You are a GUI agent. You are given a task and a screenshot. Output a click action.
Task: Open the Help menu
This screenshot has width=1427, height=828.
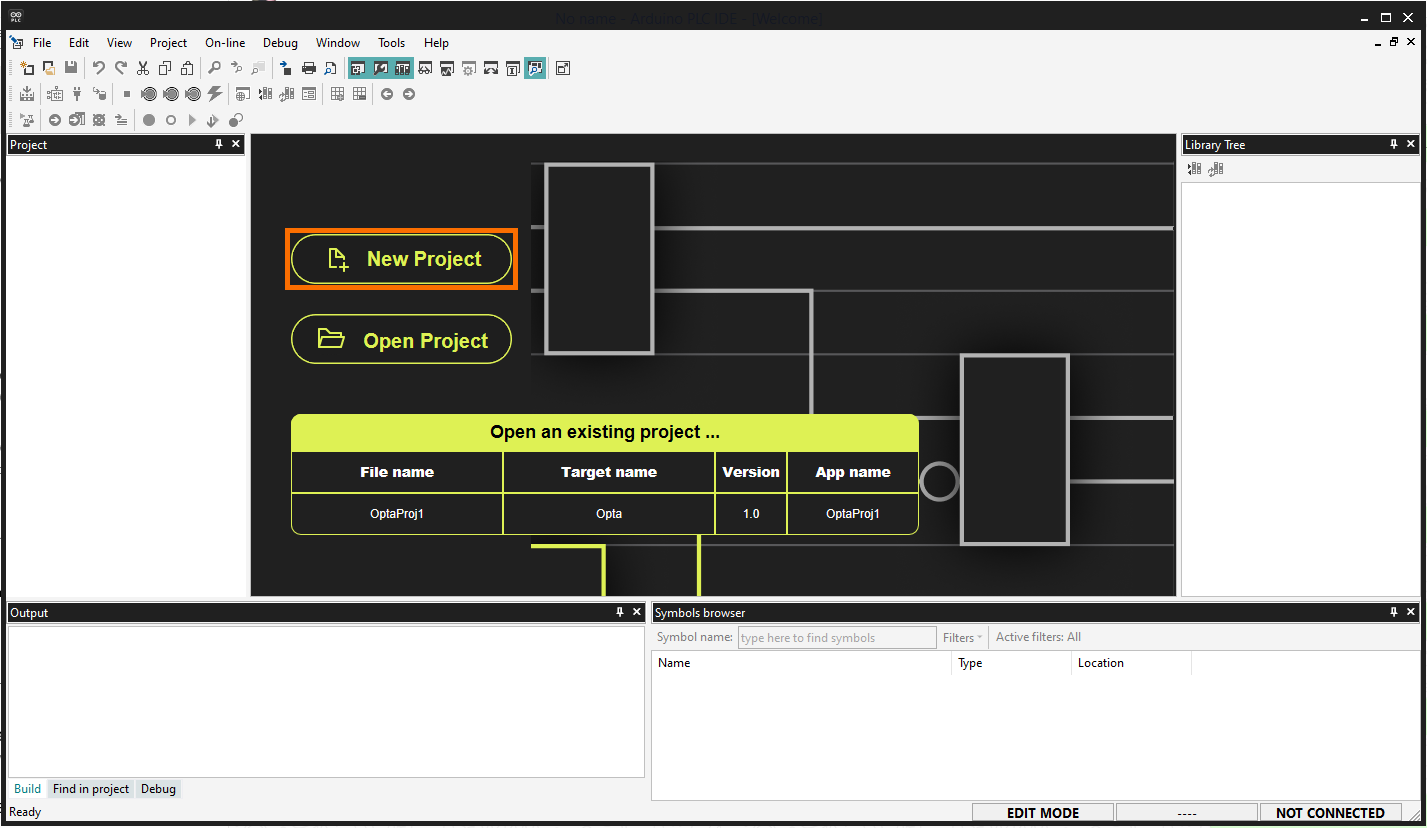click(x=436, y=43)
